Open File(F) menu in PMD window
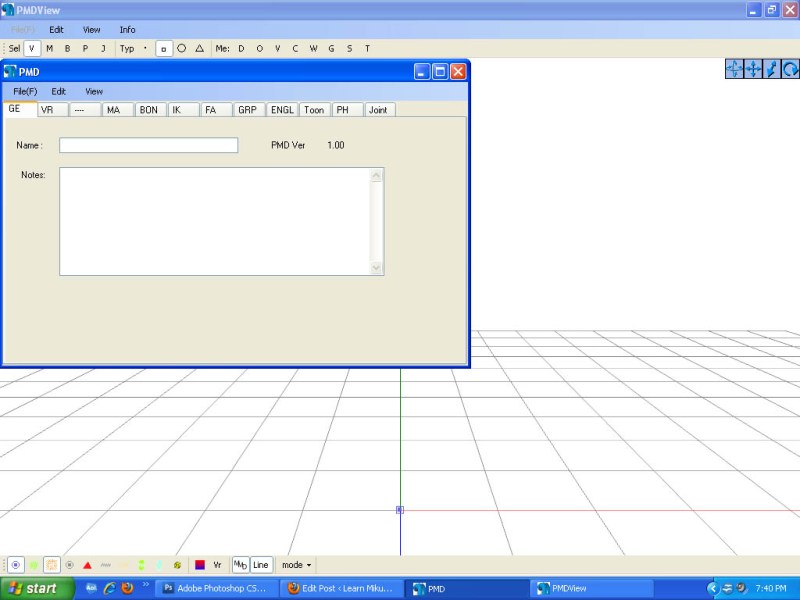Screen dimensions: 800x600 point(26,91)
